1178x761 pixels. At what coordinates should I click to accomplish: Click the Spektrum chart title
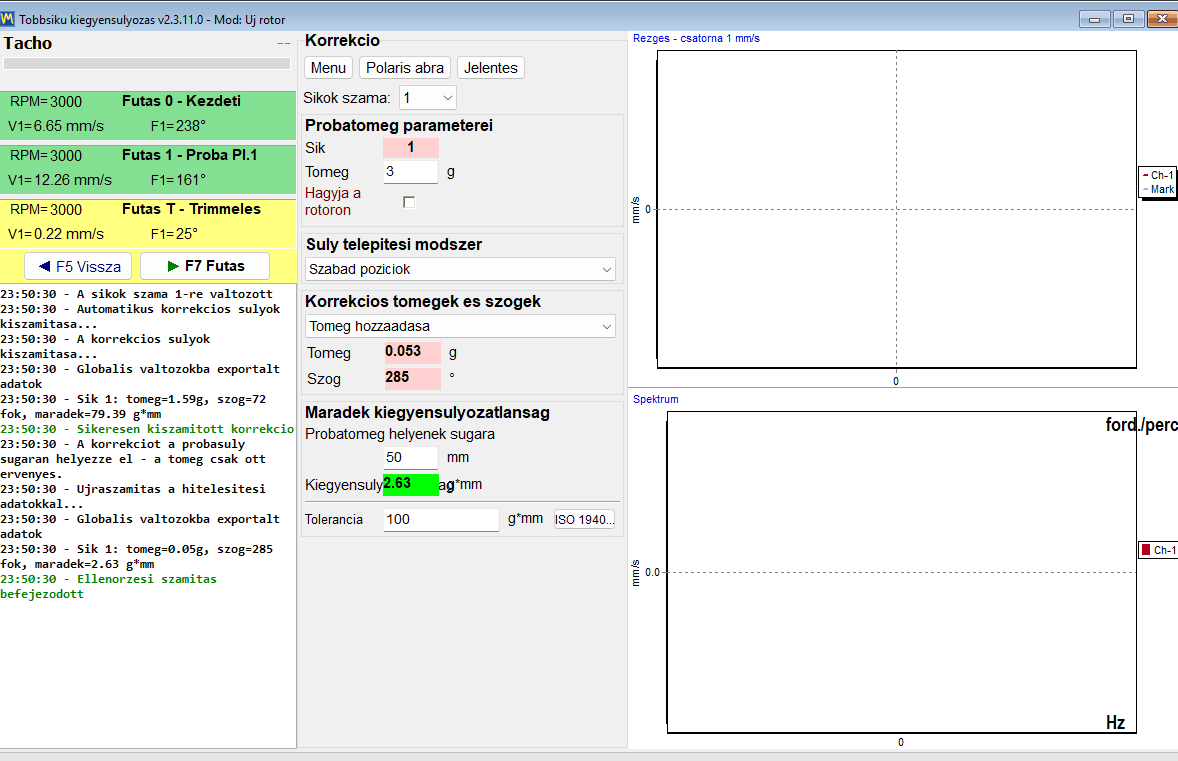655,399
